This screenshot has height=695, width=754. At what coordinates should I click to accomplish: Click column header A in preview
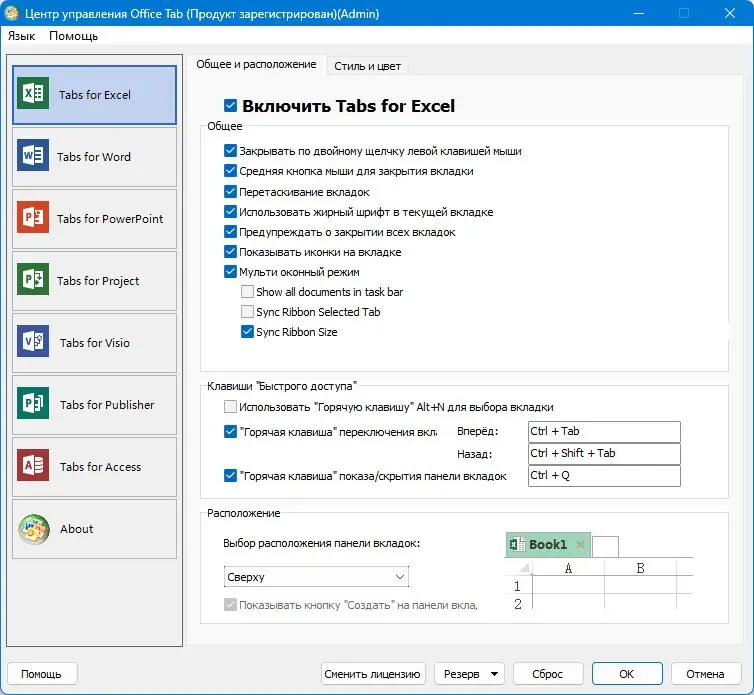pyautogui.click(x=568, y=569)
